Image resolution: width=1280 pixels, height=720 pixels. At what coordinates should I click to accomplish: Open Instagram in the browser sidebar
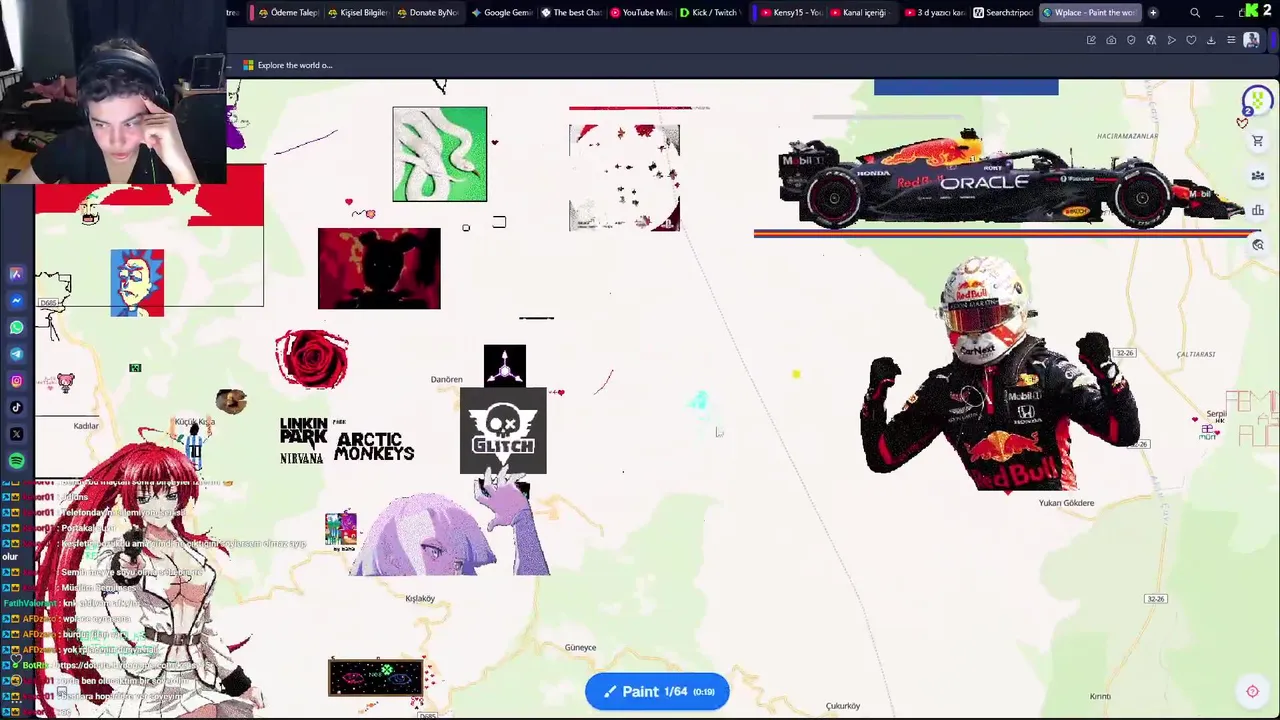point(16,381)
